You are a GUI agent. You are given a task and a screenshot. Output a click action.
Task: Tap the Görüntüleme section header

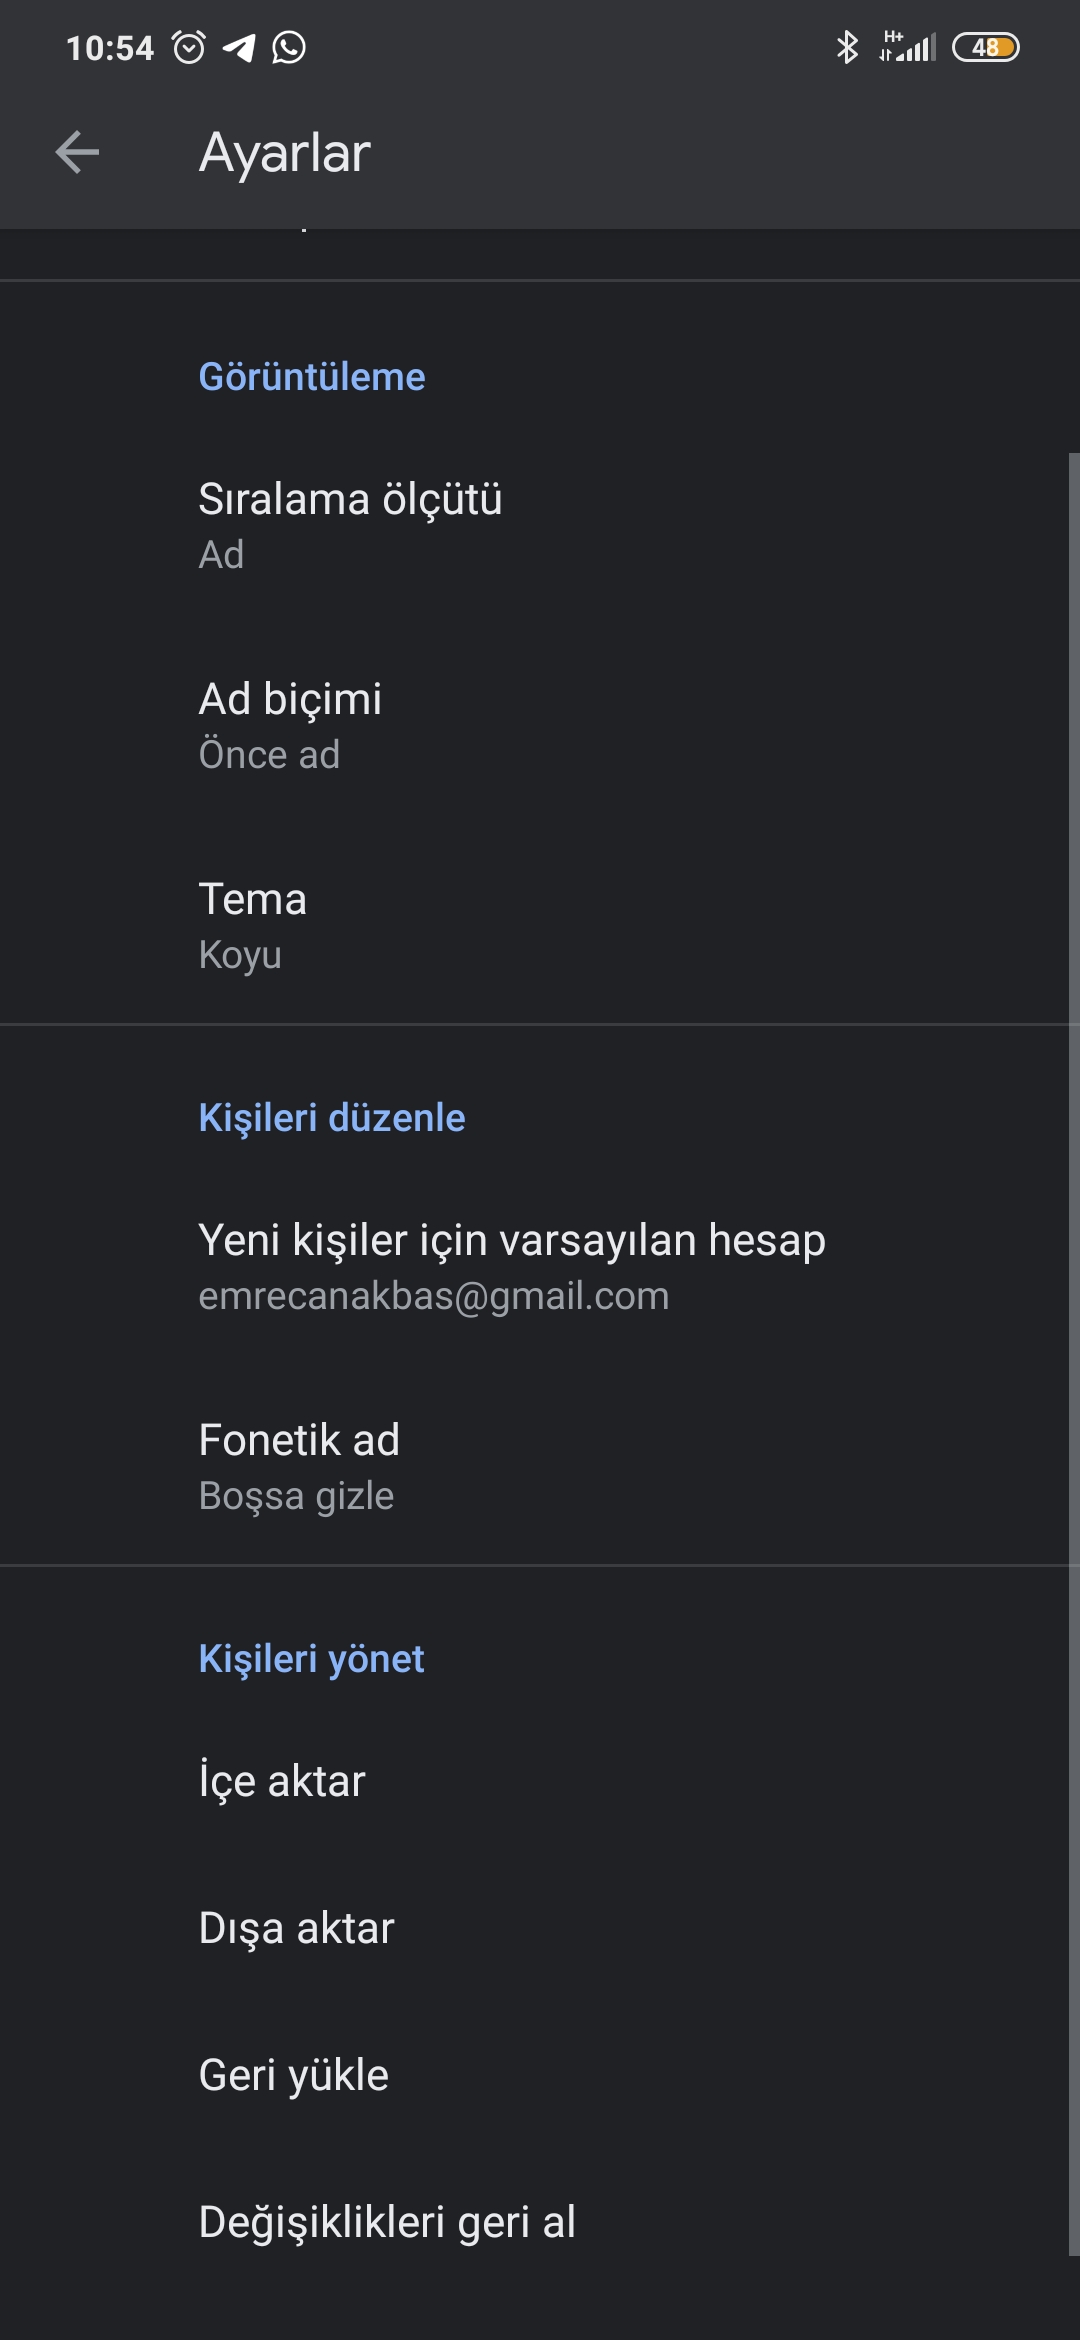[x=312, y=377]
